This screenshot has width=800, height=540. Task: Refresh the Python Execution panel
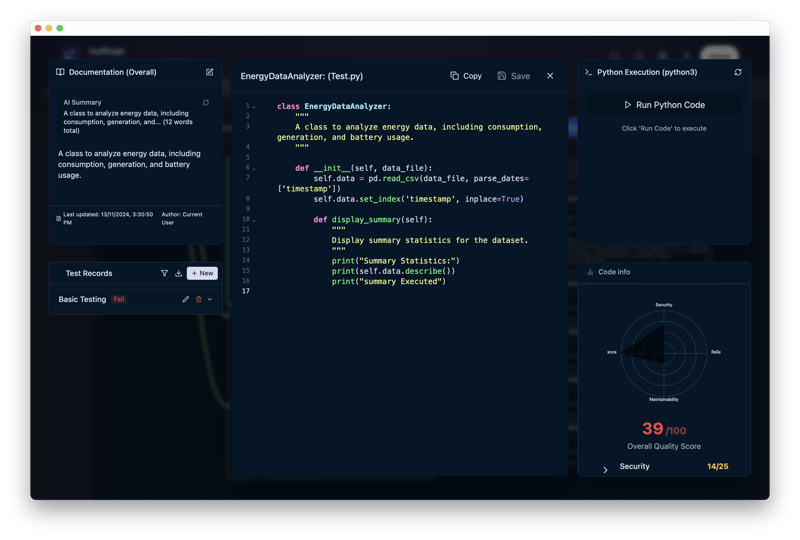click(x=738, y=72)
